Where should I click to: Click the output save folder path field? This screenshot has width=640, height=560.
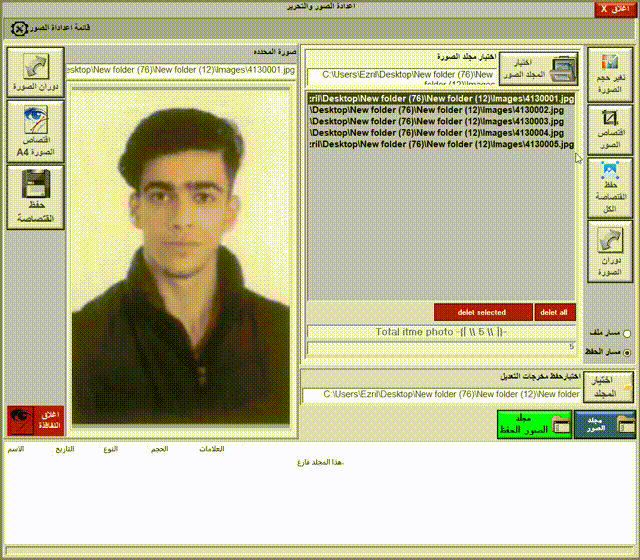(x=442, y=395)
